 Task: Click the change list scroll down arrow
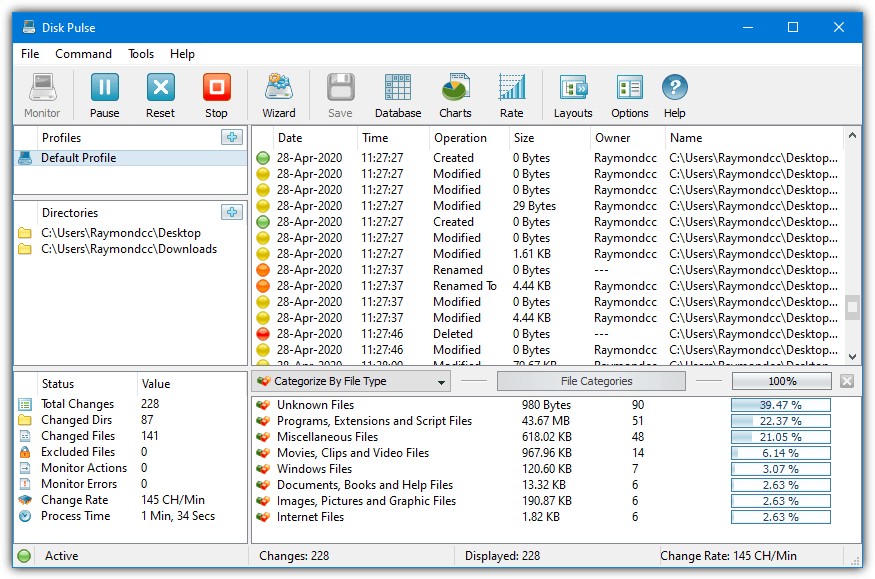click(x=852, y=356)
